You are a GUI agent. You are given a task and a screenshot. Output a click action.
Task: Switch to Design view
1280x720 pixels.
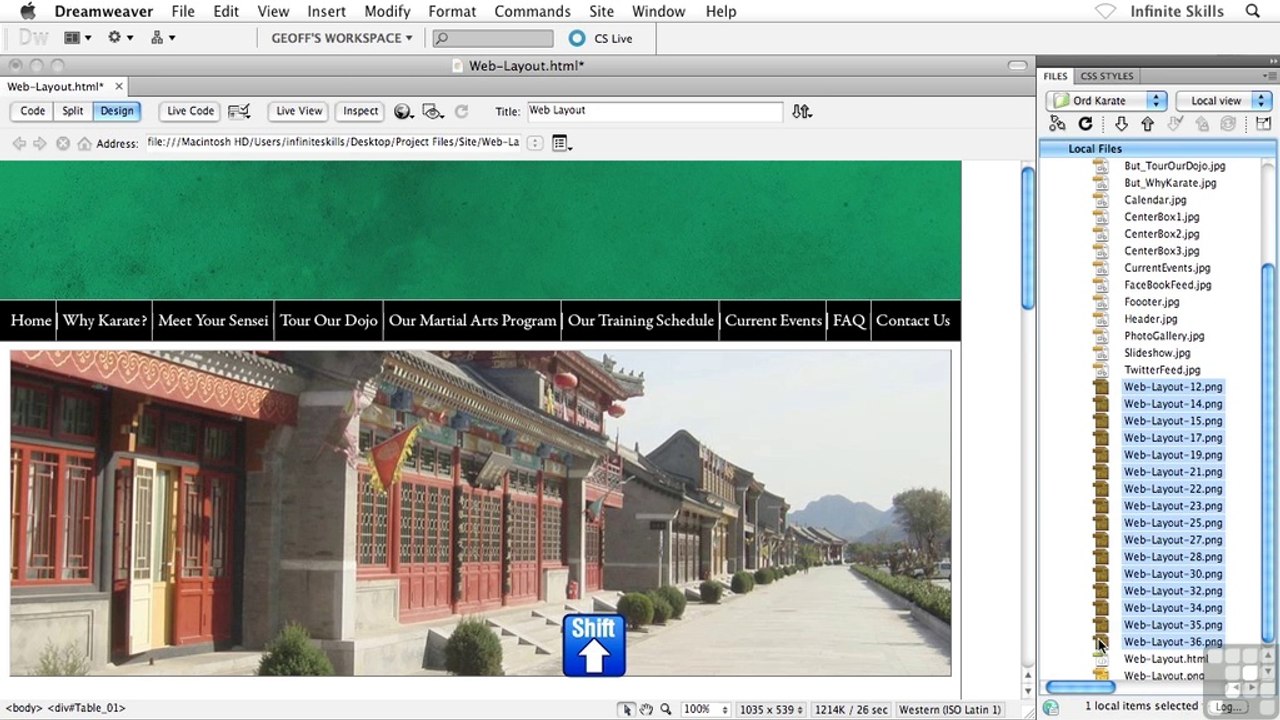pyautogui.click(x=116, y=111)
